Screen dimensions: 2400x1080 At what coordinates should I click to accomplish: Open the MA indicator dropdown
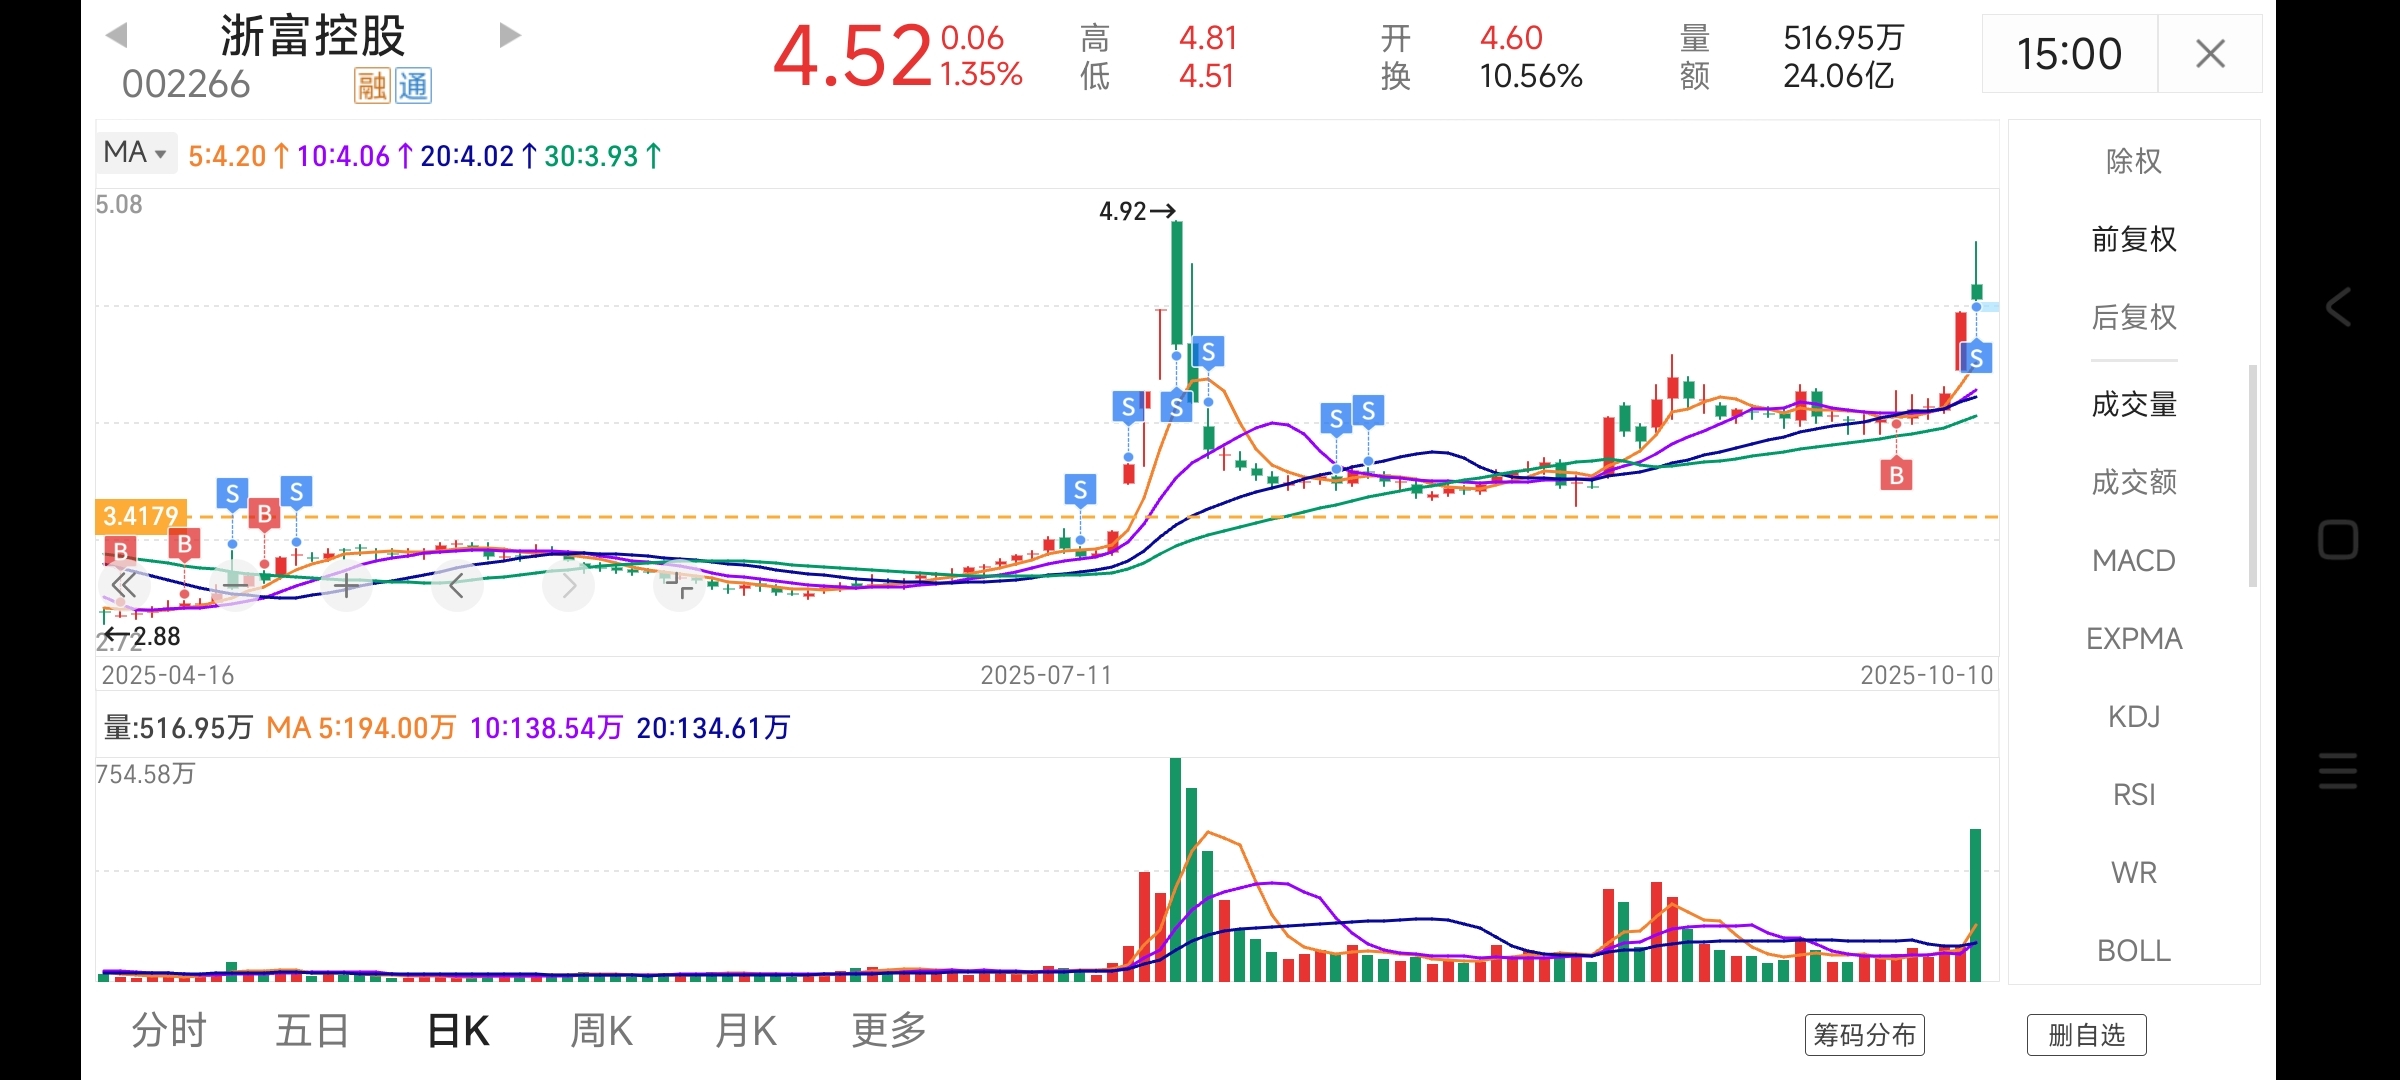[x=136, y=153]
